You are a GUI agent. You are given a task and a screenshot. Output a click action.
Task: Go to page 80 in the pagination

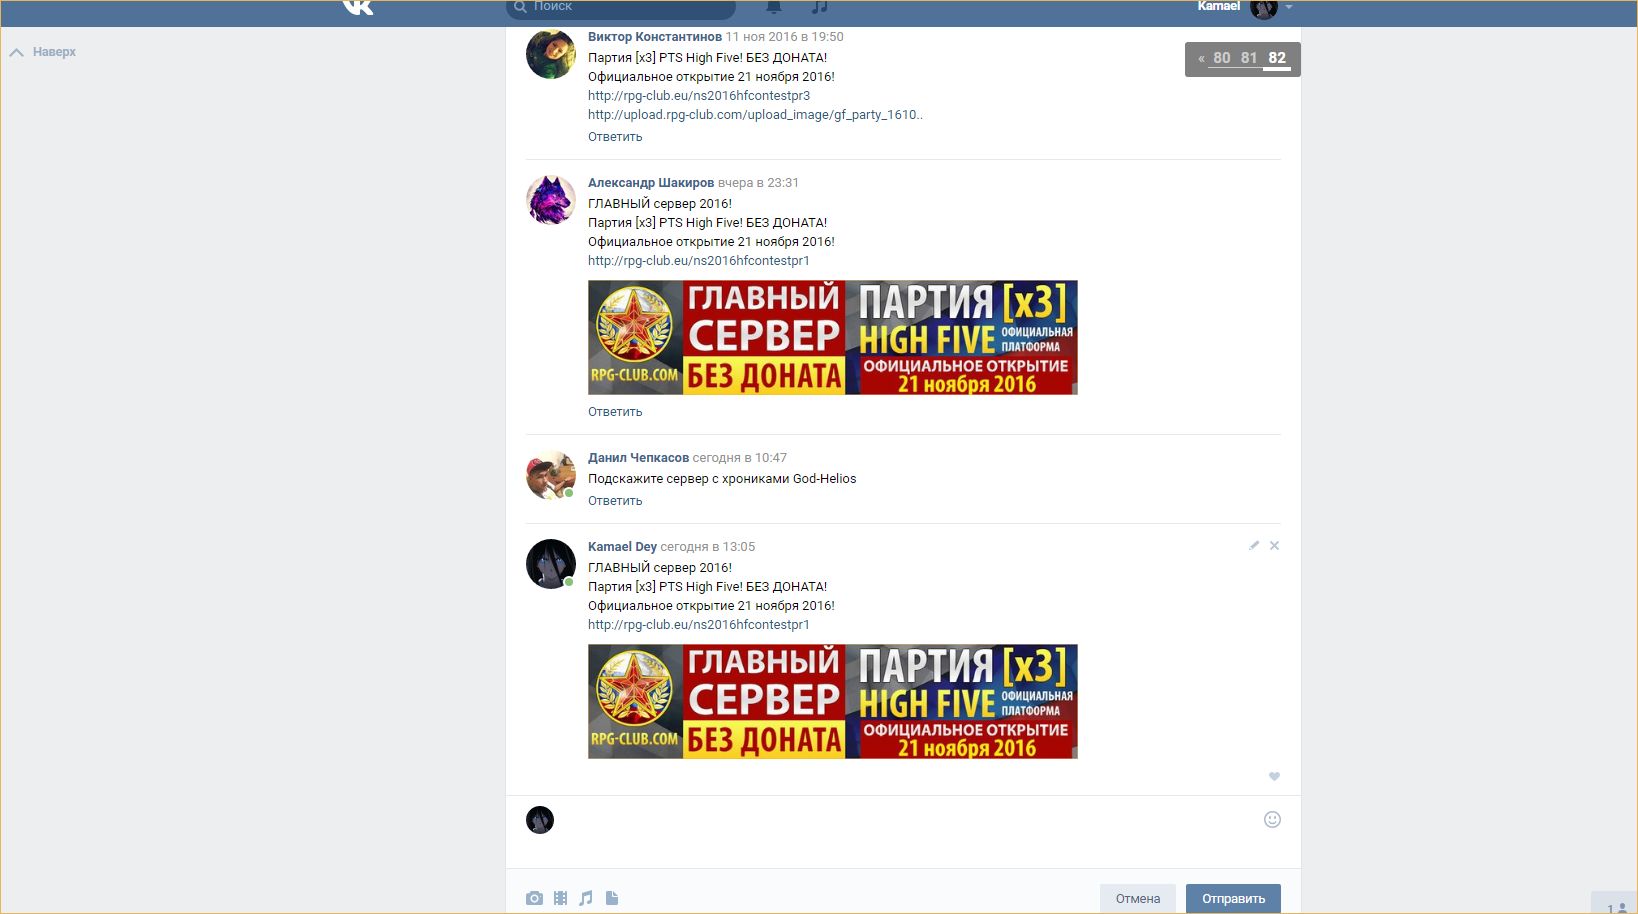coord(1222,58)
